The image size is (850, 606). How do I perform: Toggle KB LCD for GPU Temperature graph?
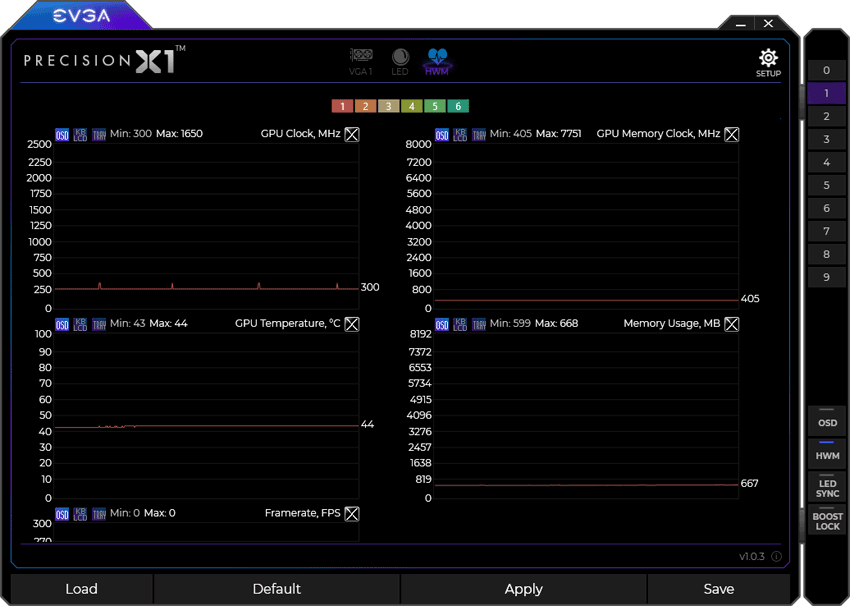(80, 324)
